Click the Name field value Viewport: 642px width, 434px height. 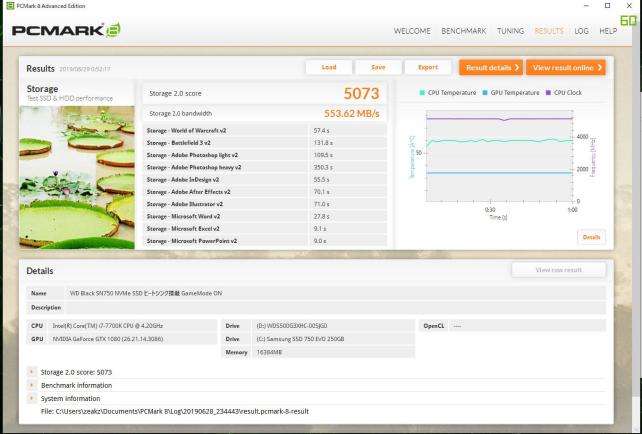pos(336,293)
